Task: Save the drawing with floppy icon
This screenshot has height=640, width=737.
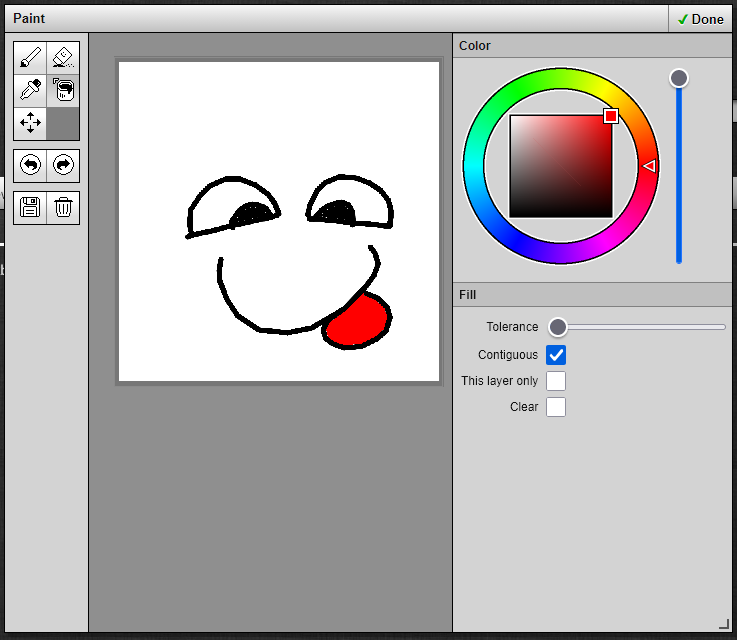Action: 31,207
